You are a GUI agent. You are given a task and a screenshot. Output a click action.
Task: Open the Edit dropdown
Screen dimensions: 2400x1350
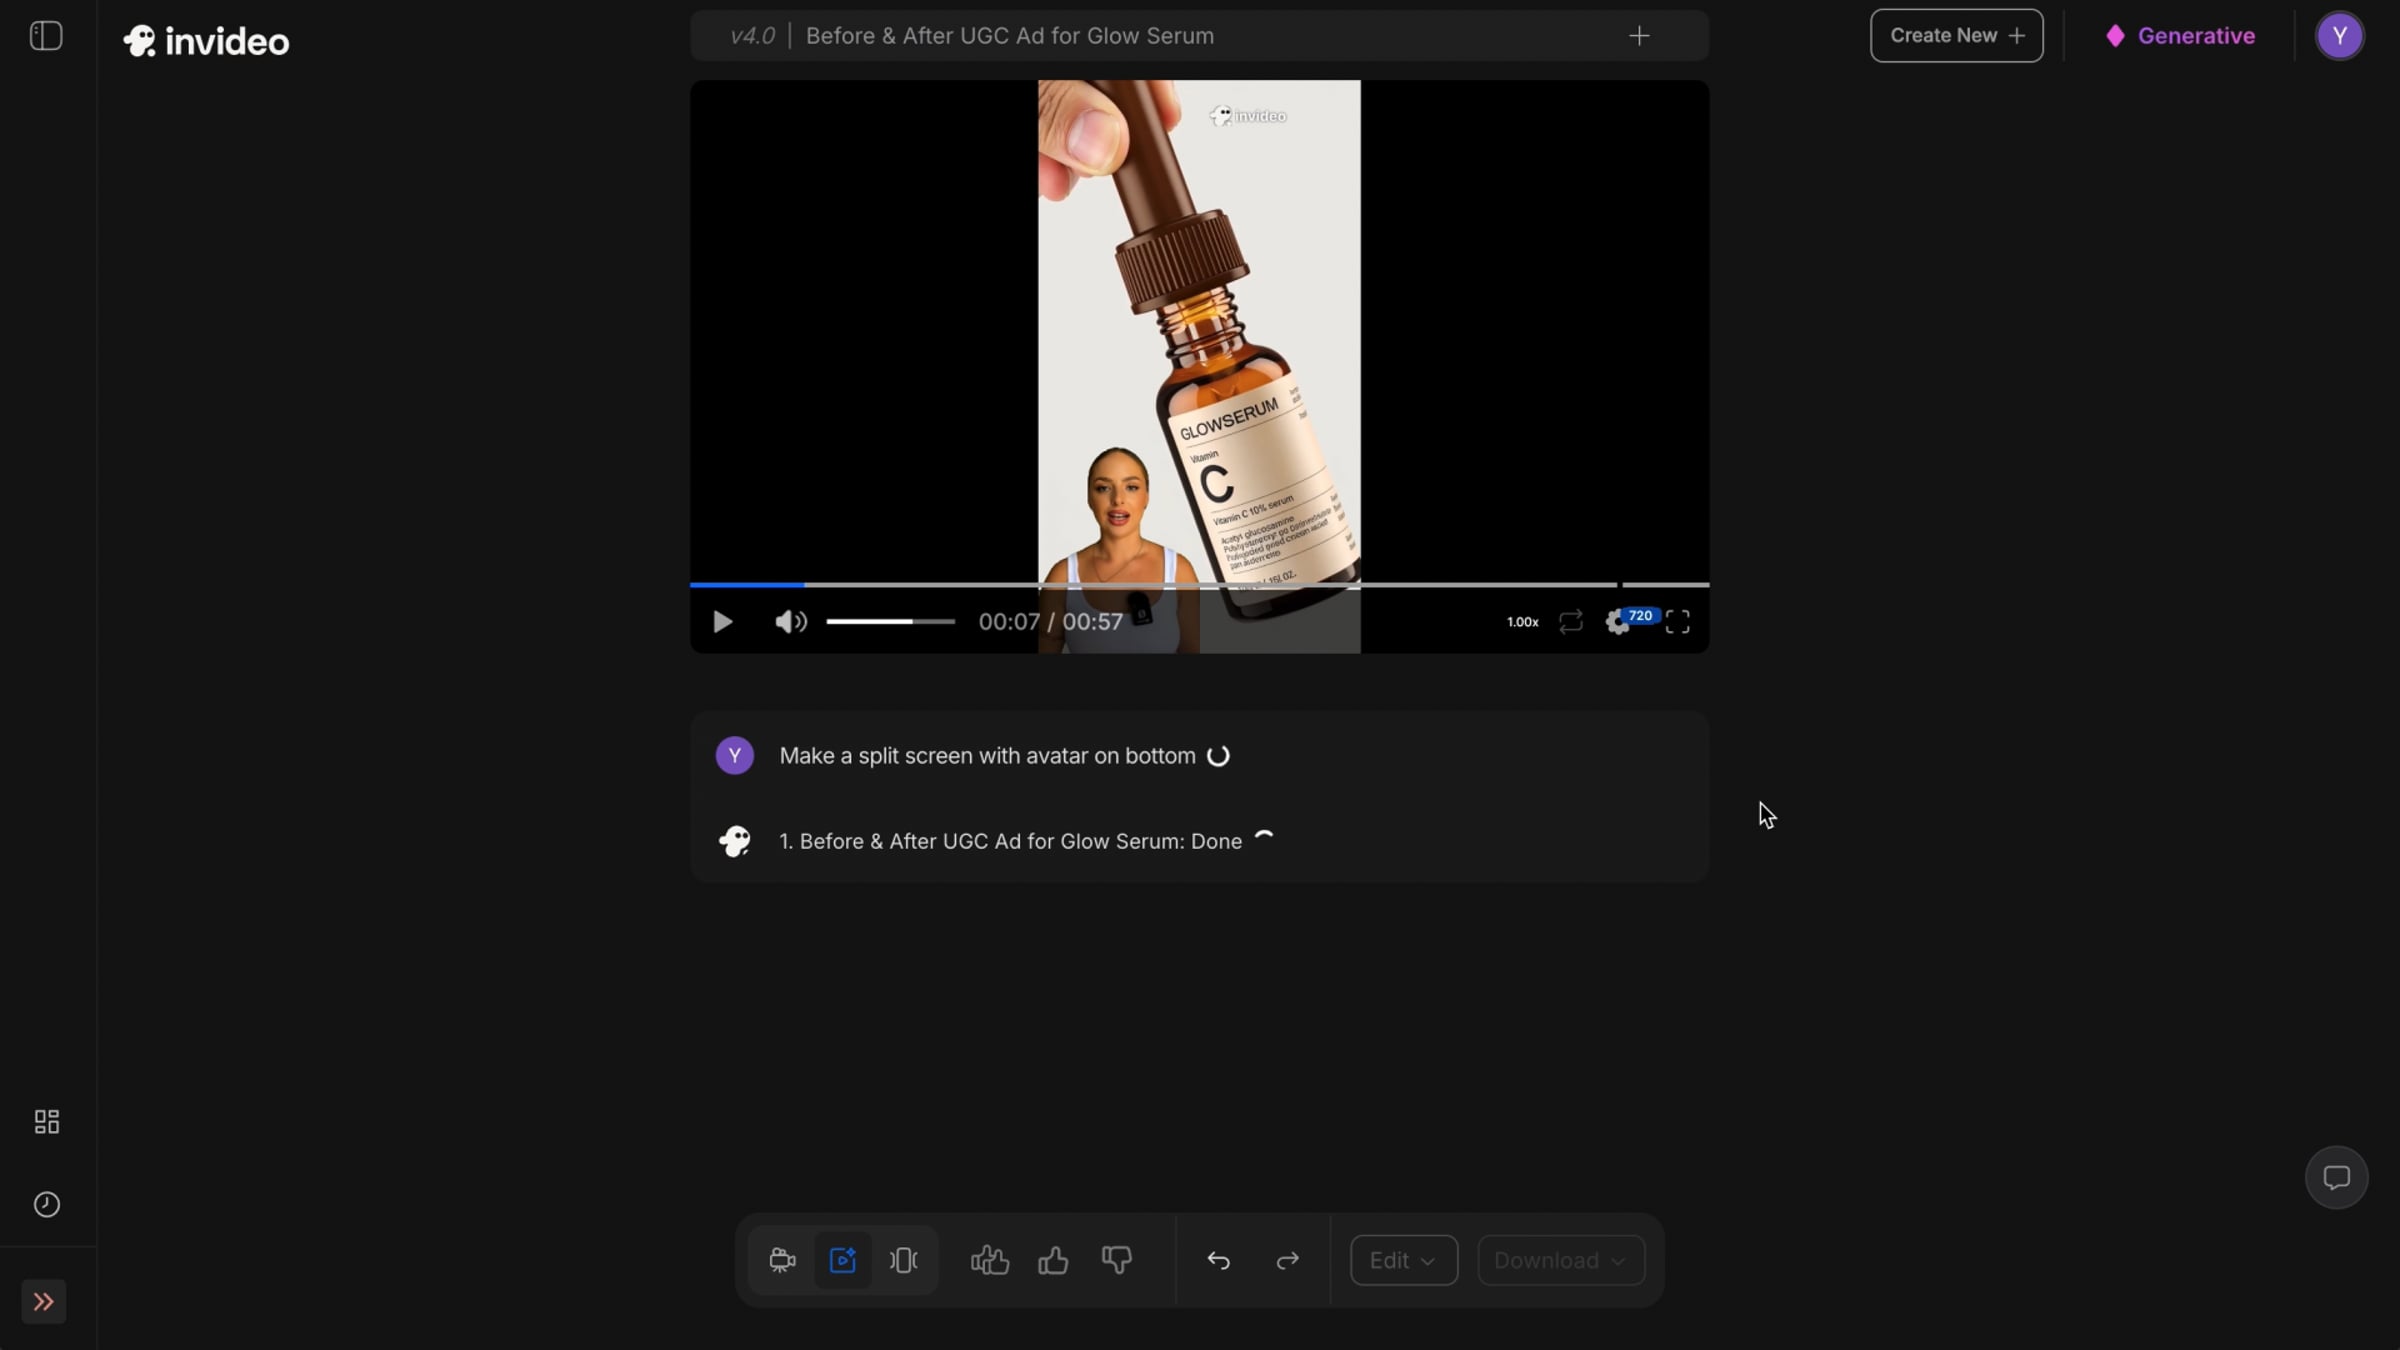(x=1404, y=1261)
